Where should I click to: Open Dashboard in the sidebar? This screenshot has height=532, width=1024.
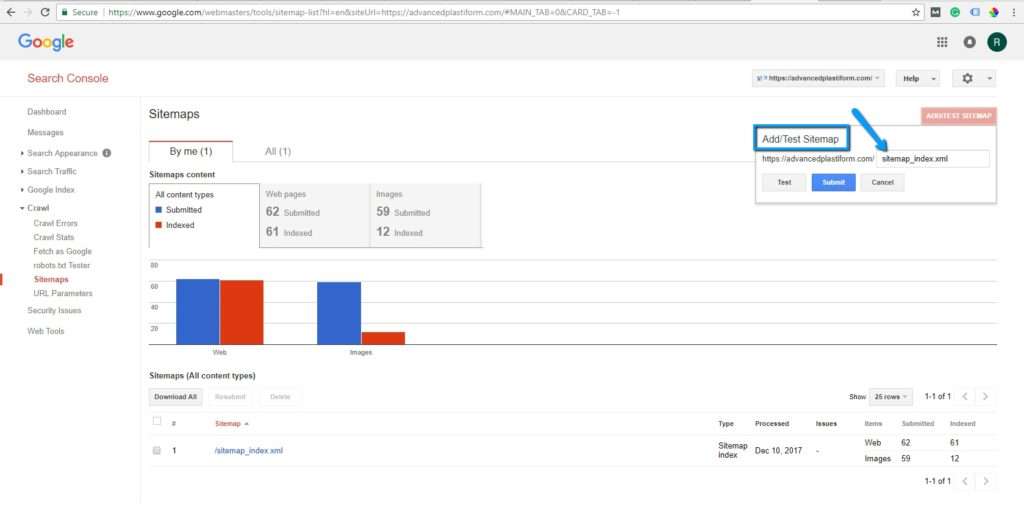[46, 112]
